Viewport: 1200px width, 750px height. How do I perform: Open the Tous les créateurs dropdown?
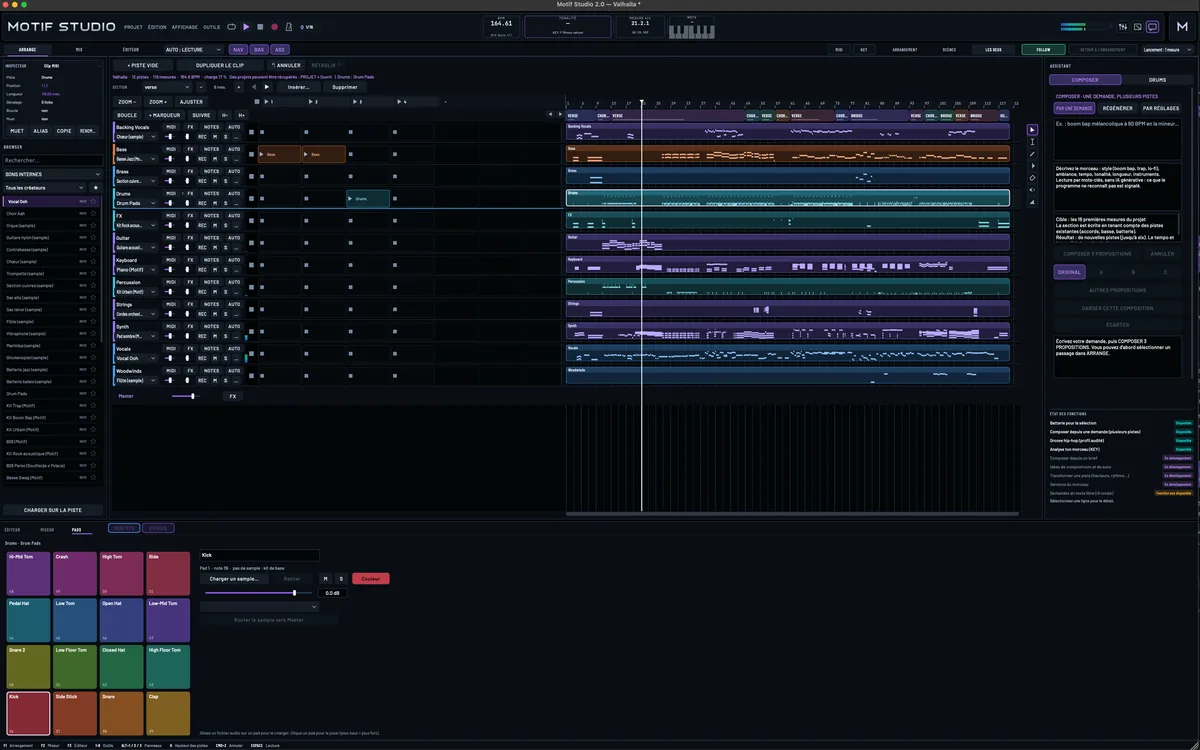[45, 188]
